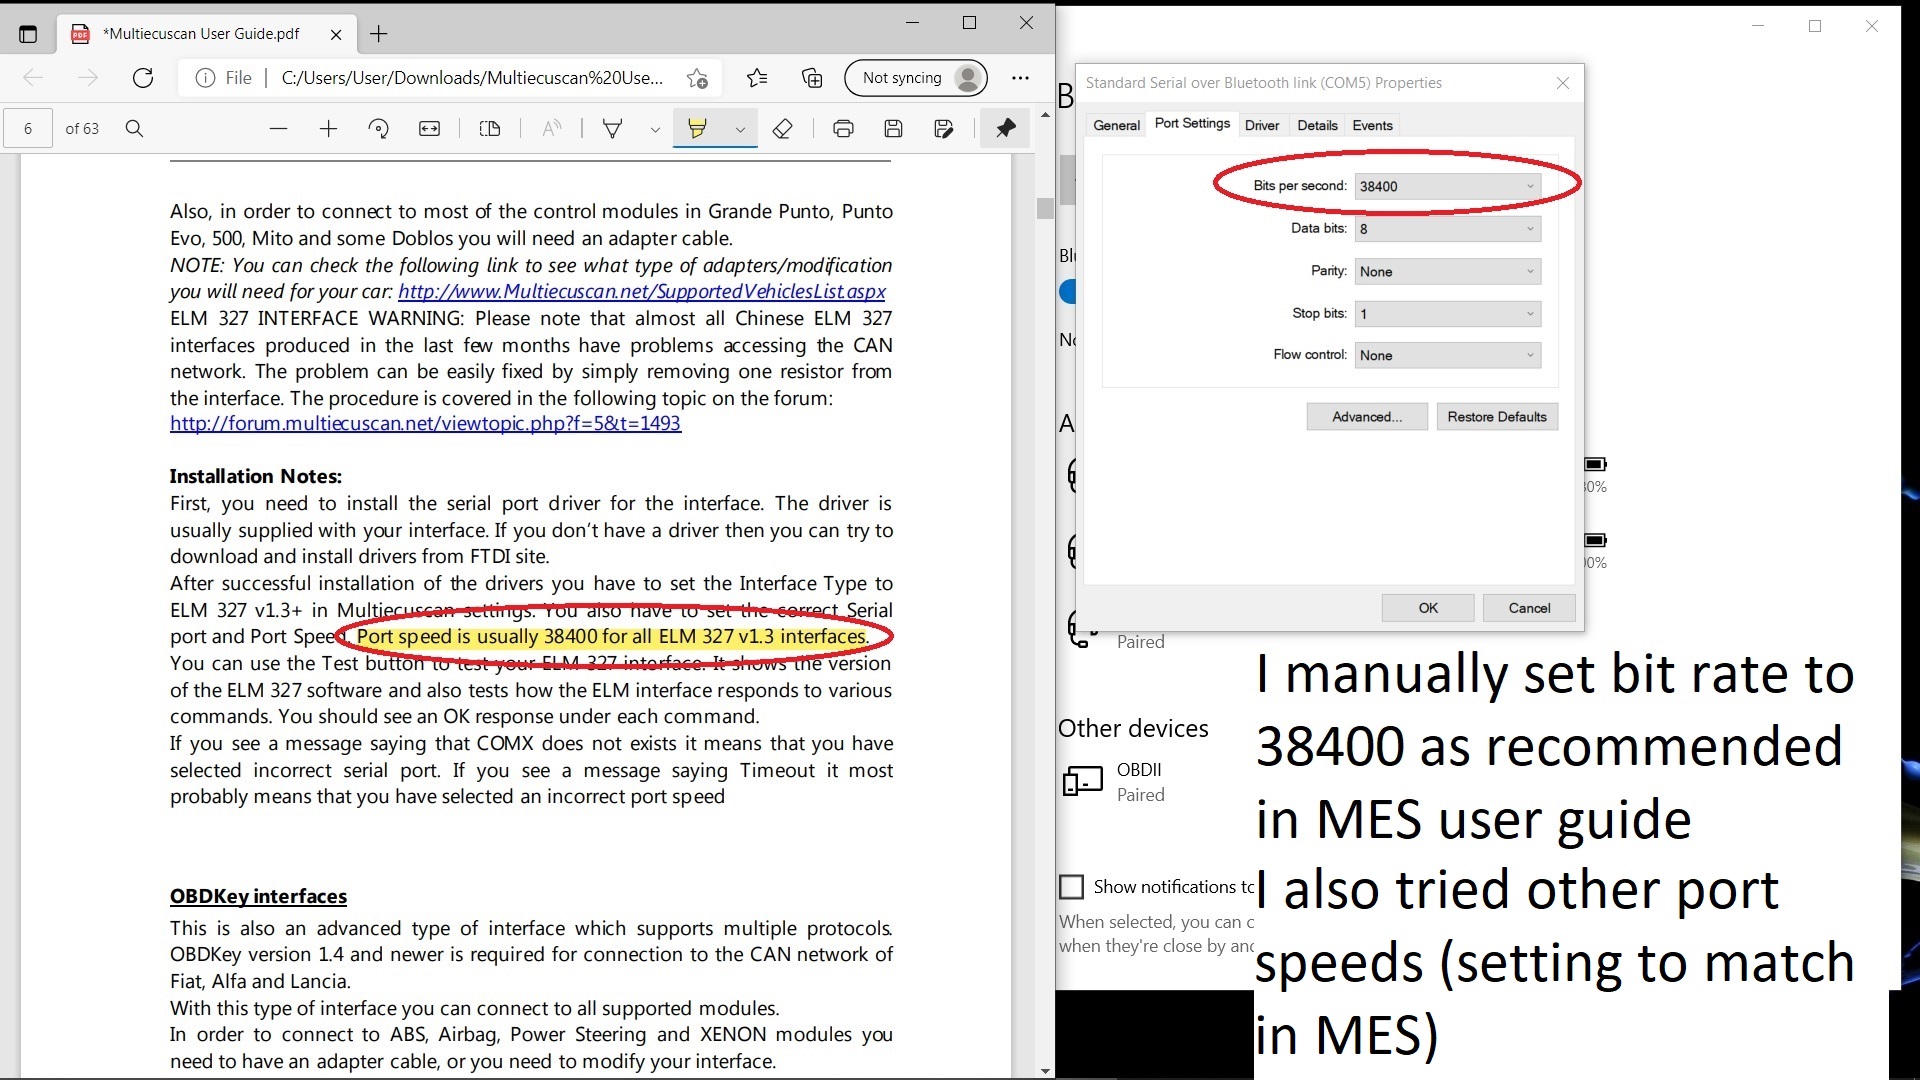Click the PDF page number field
Screen dimensions: 1920x1080
28,128
